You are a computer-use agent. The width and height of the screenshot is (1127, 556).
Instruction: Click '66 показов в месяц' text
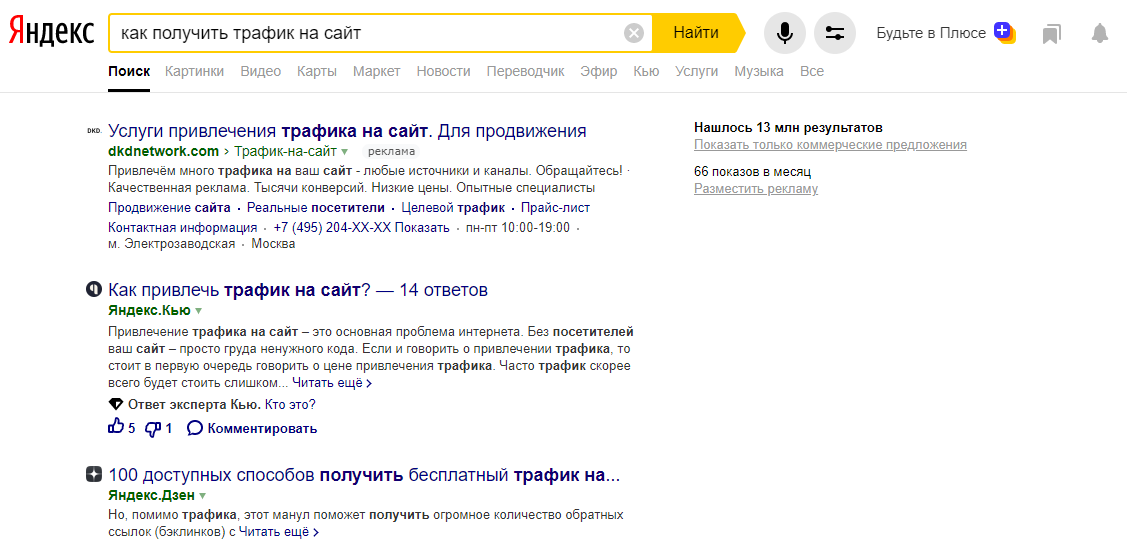[x=753, y=172]
